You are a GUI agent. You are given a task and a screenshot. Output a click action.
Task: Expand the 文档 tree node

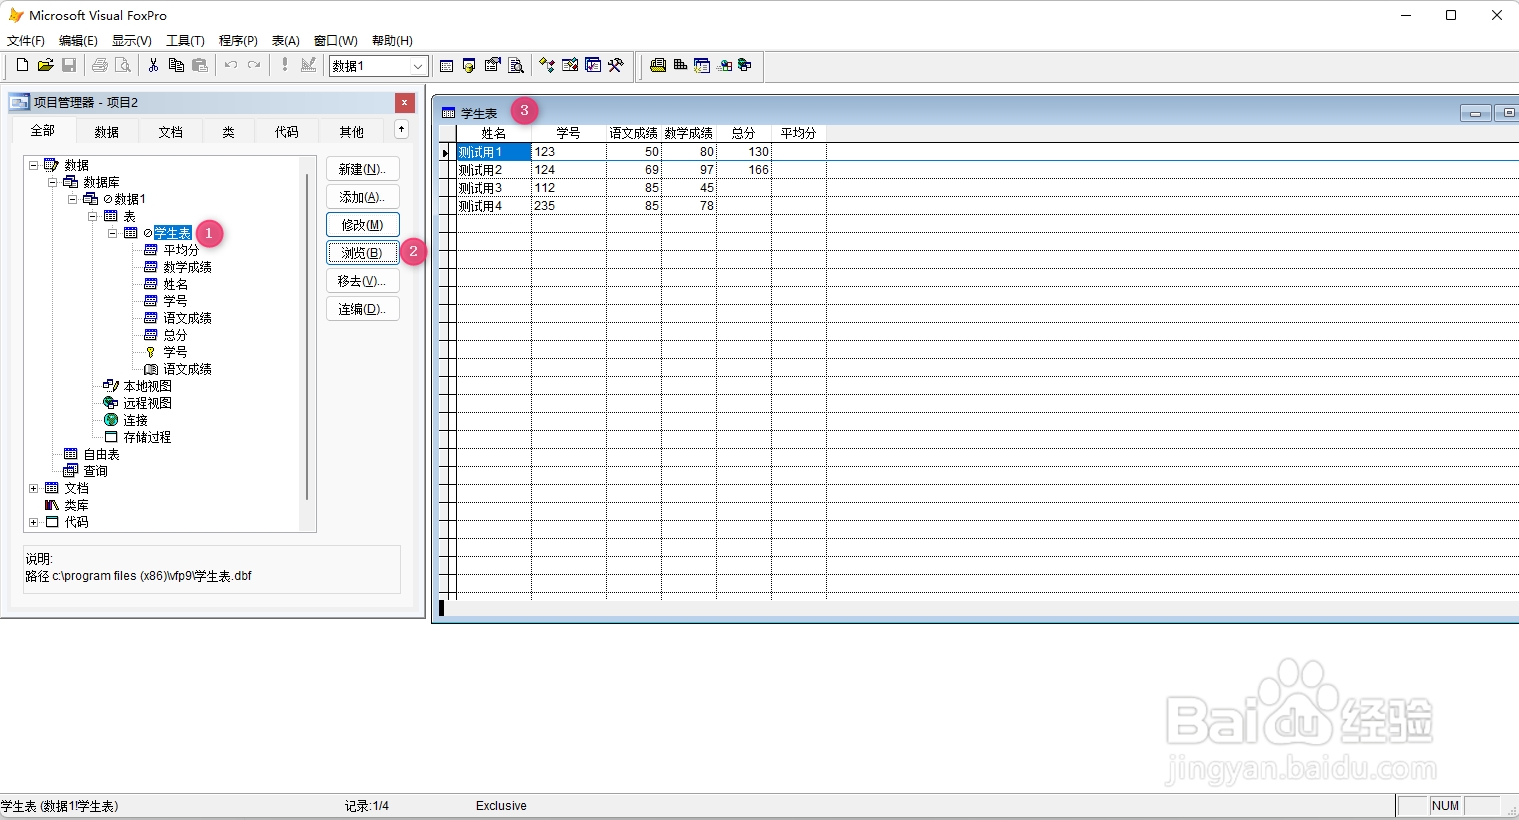[33, 488]
